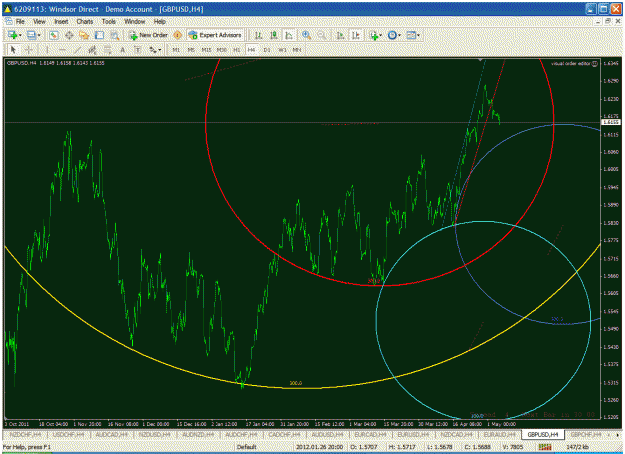This screenshot has width=625, height=454.
Task: Switch to the AUDUSD,H4 chart tab
Action: click(327, 434)
